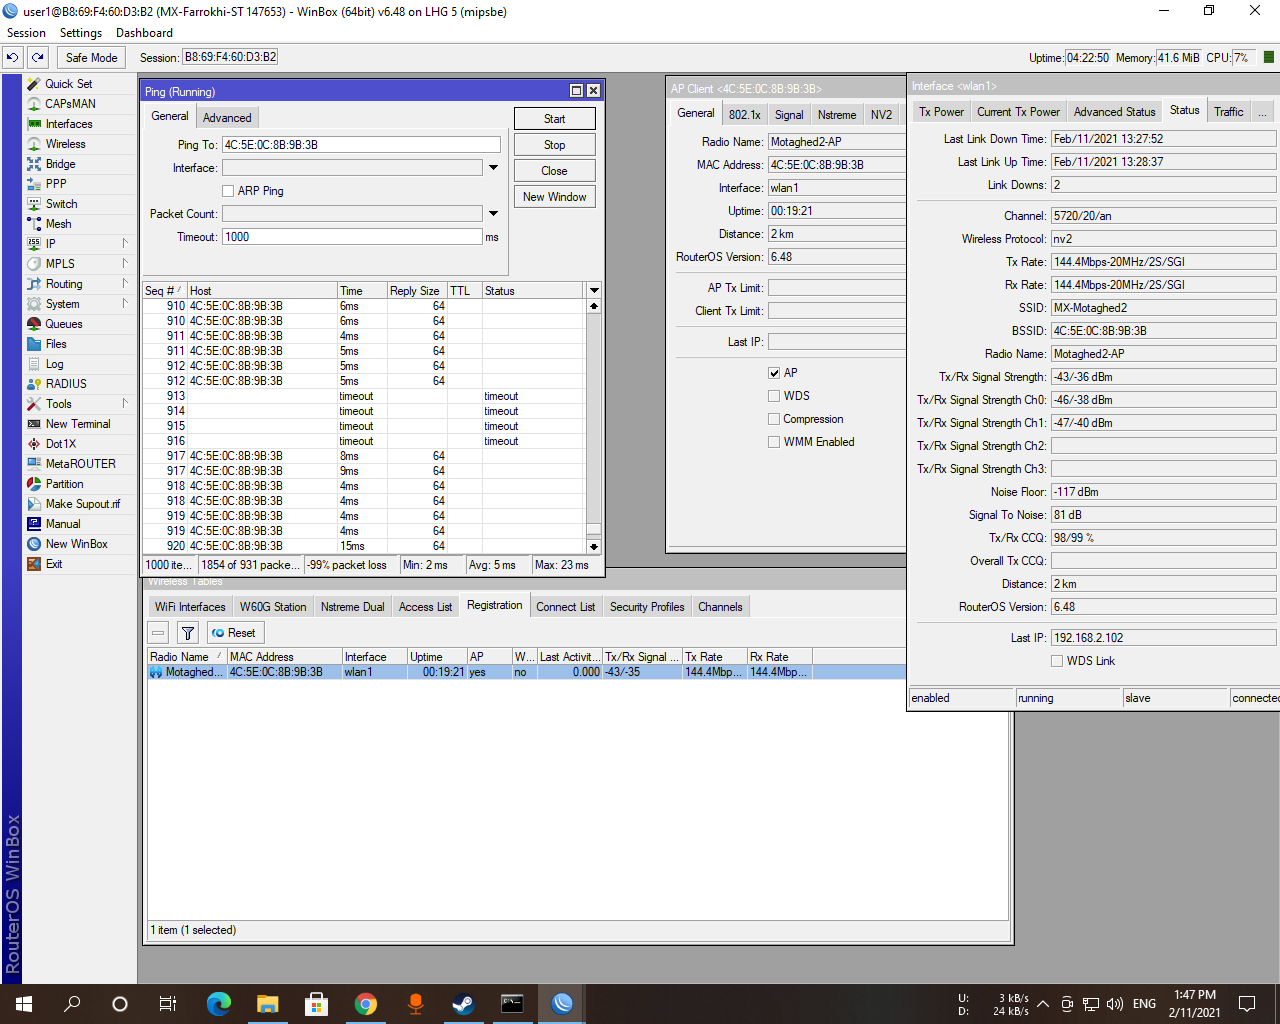Enable Compression in AP Client settings
The image size is (1280, 1024).
[x=774, y=418]
